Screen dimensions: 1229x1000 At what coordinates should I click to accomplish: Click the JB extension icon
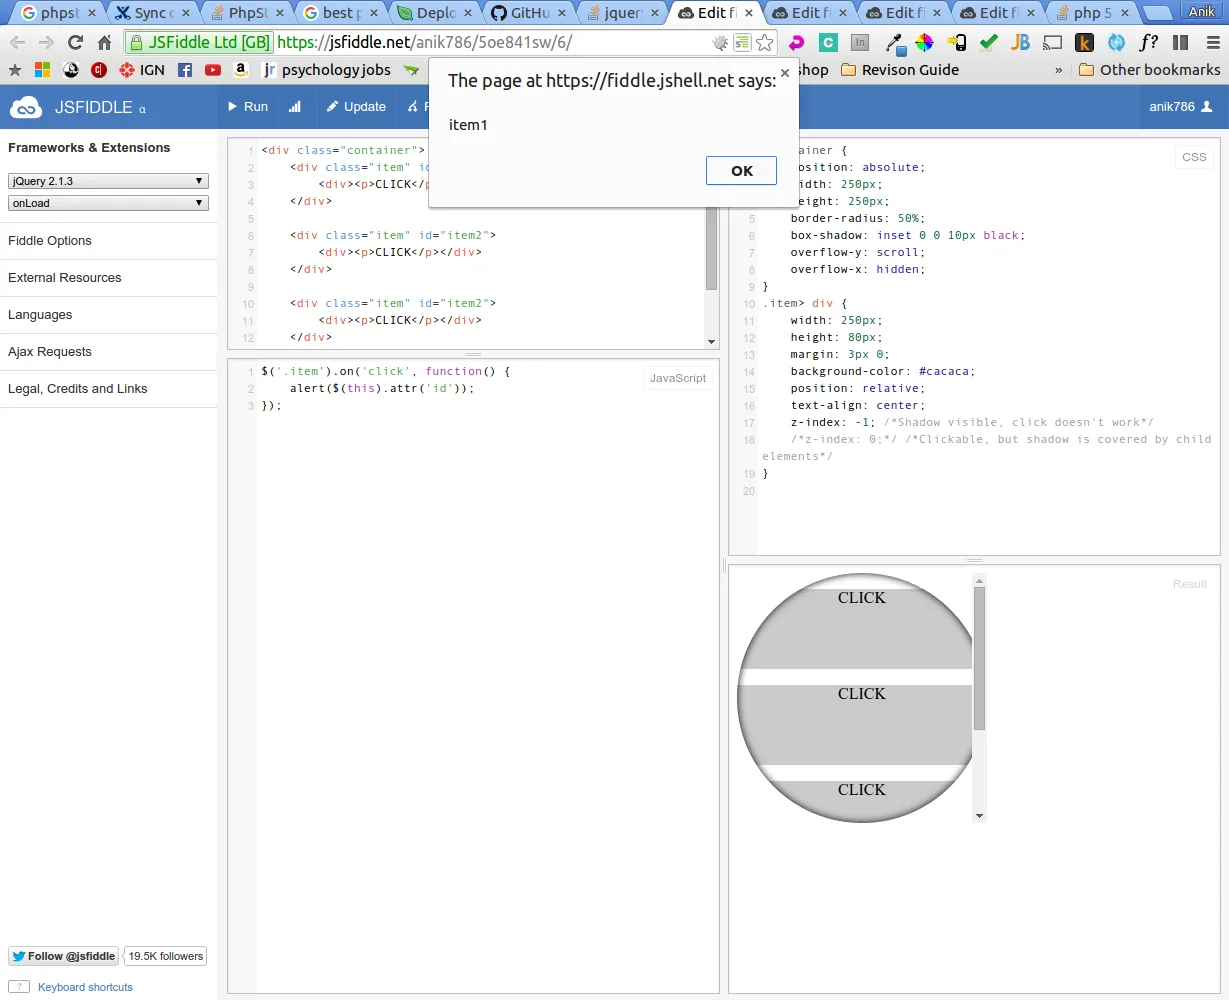coord(1020,43)
